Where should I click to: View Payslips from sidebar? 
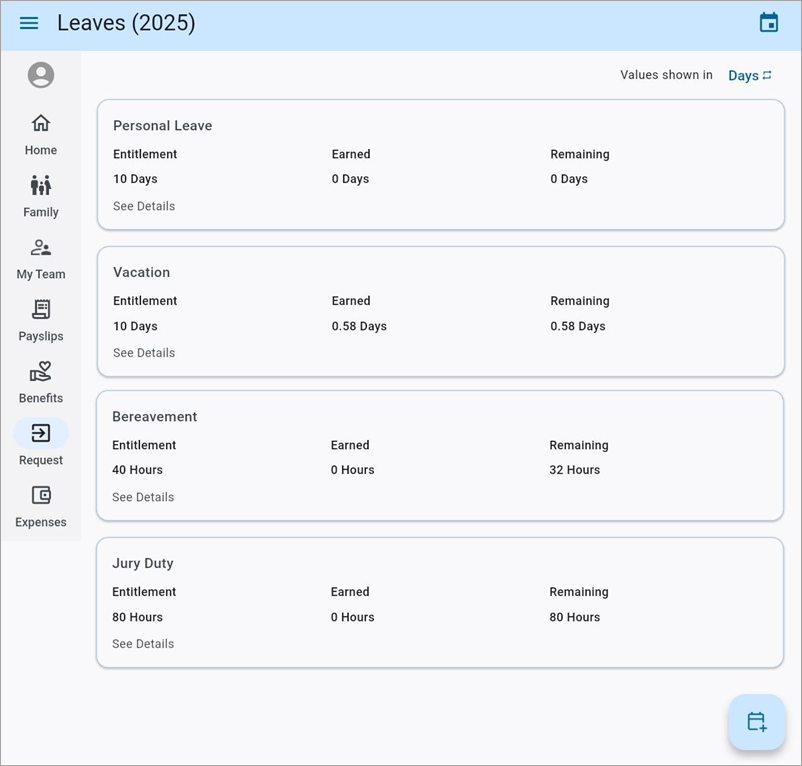[41, 321]
